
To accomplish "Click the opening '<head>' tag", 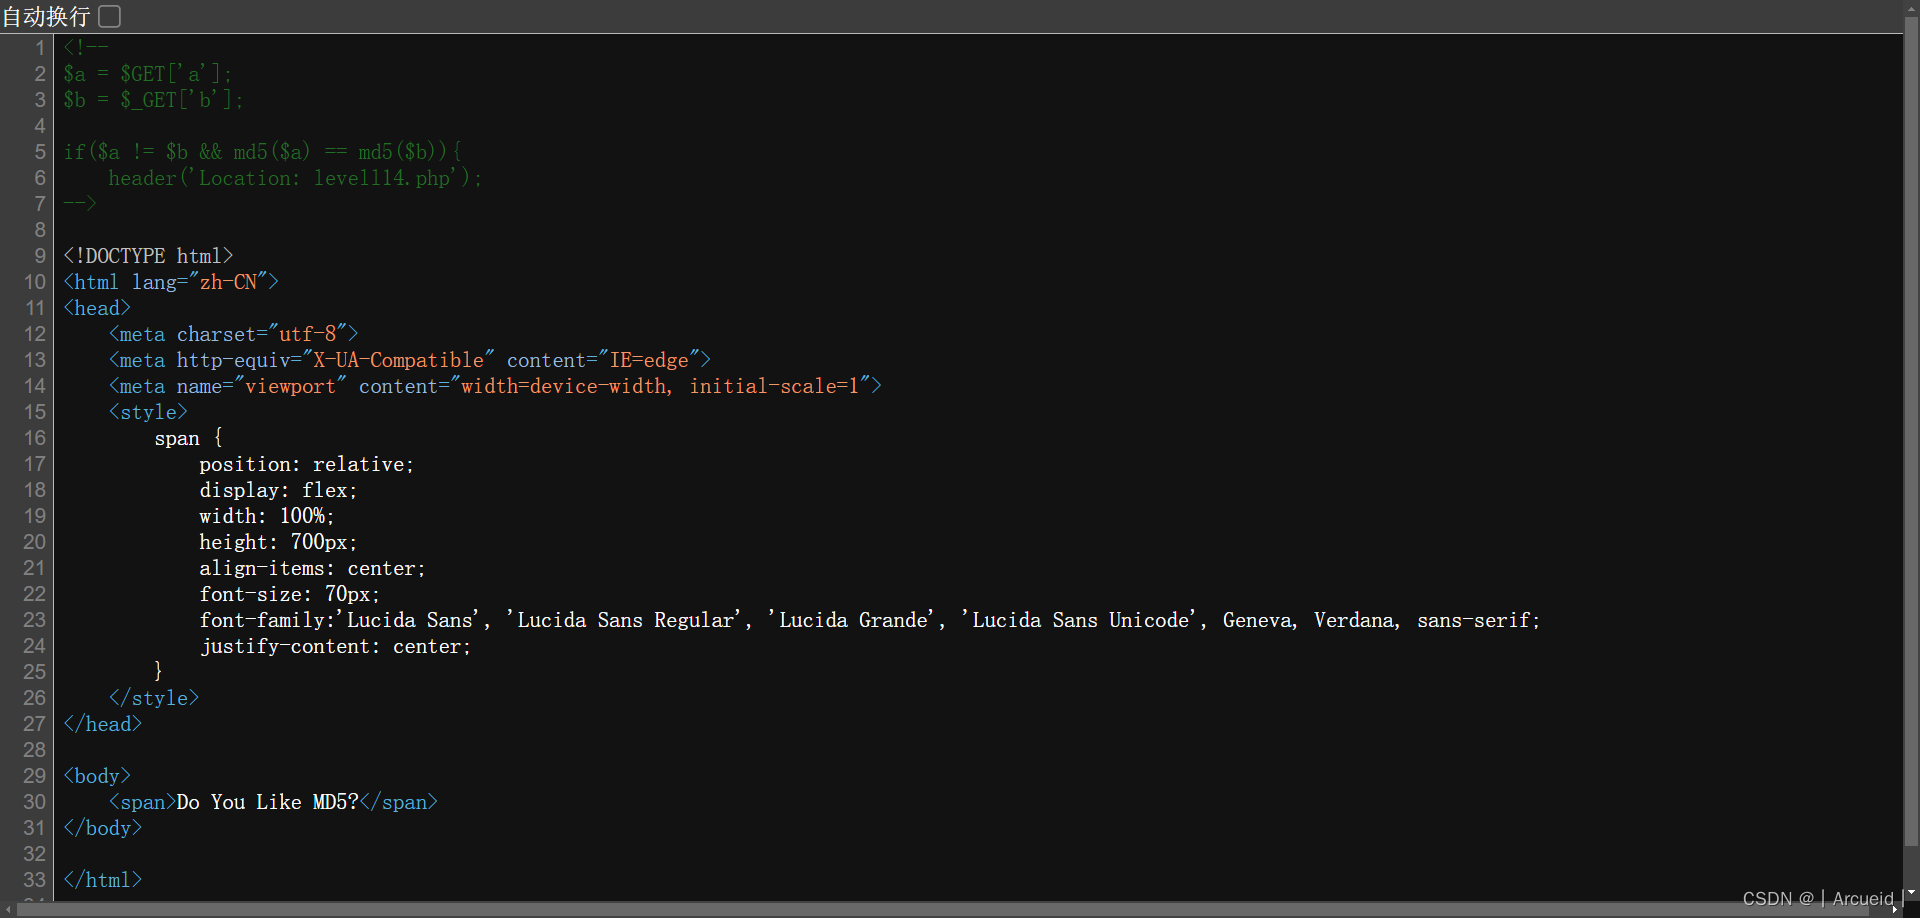I will [x=97, y=308].
